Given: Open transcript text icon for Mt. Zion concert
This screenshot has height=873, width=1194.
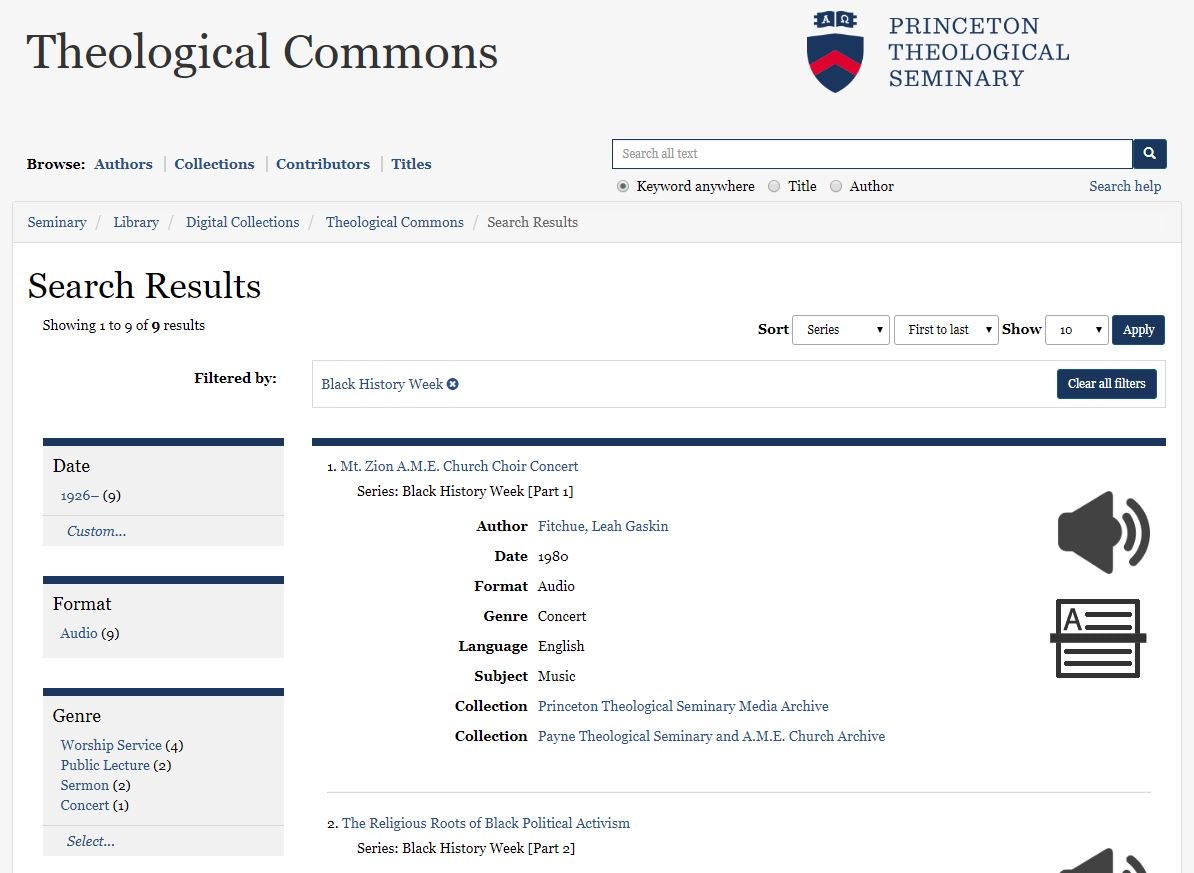Looking at the screenshot, I should 1098,638.
